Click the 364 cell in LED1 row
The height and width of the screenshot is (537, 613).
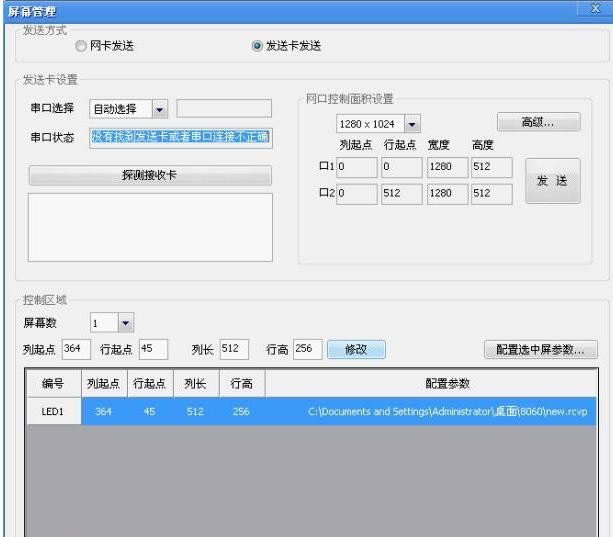click(104, 411)
